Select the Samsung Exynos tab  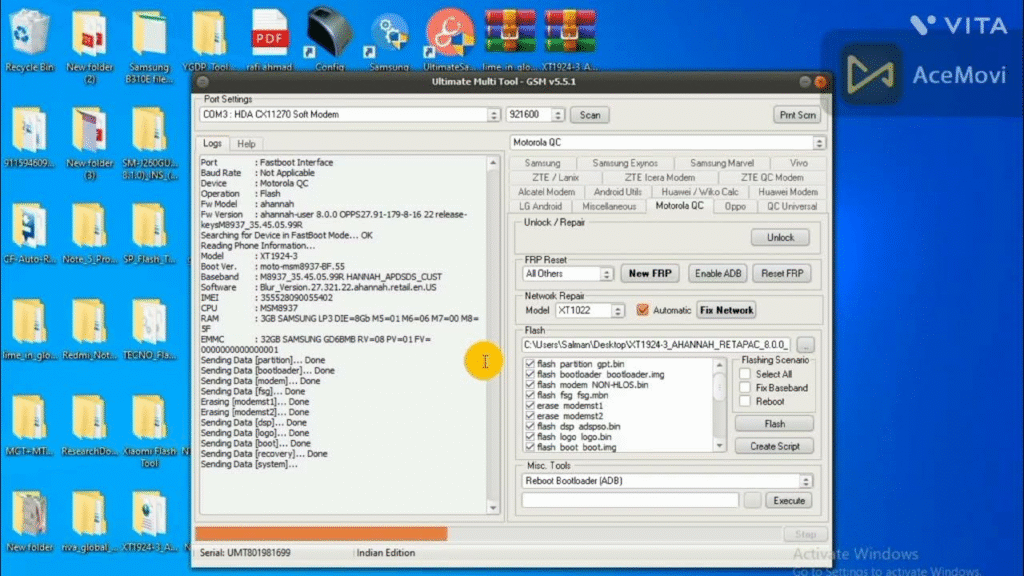click(624, 163)
